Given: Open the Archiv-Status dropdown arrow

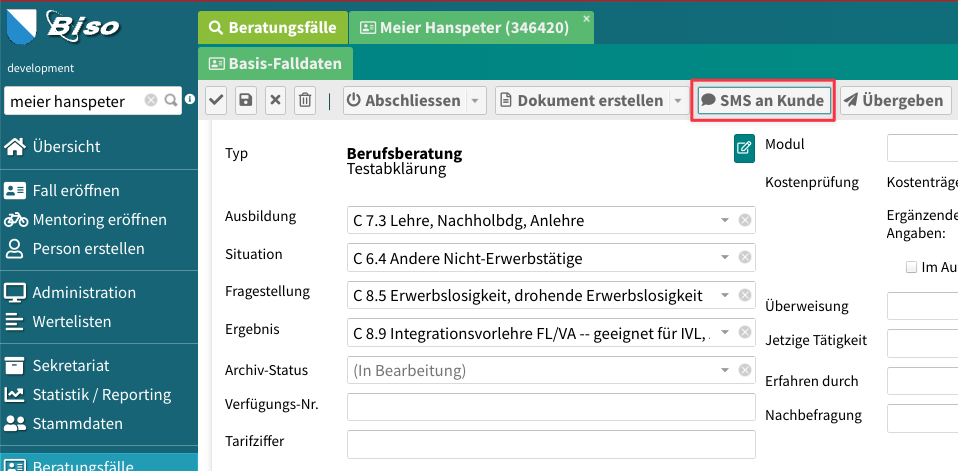Looking at the screenshot, I should point(725,370).
